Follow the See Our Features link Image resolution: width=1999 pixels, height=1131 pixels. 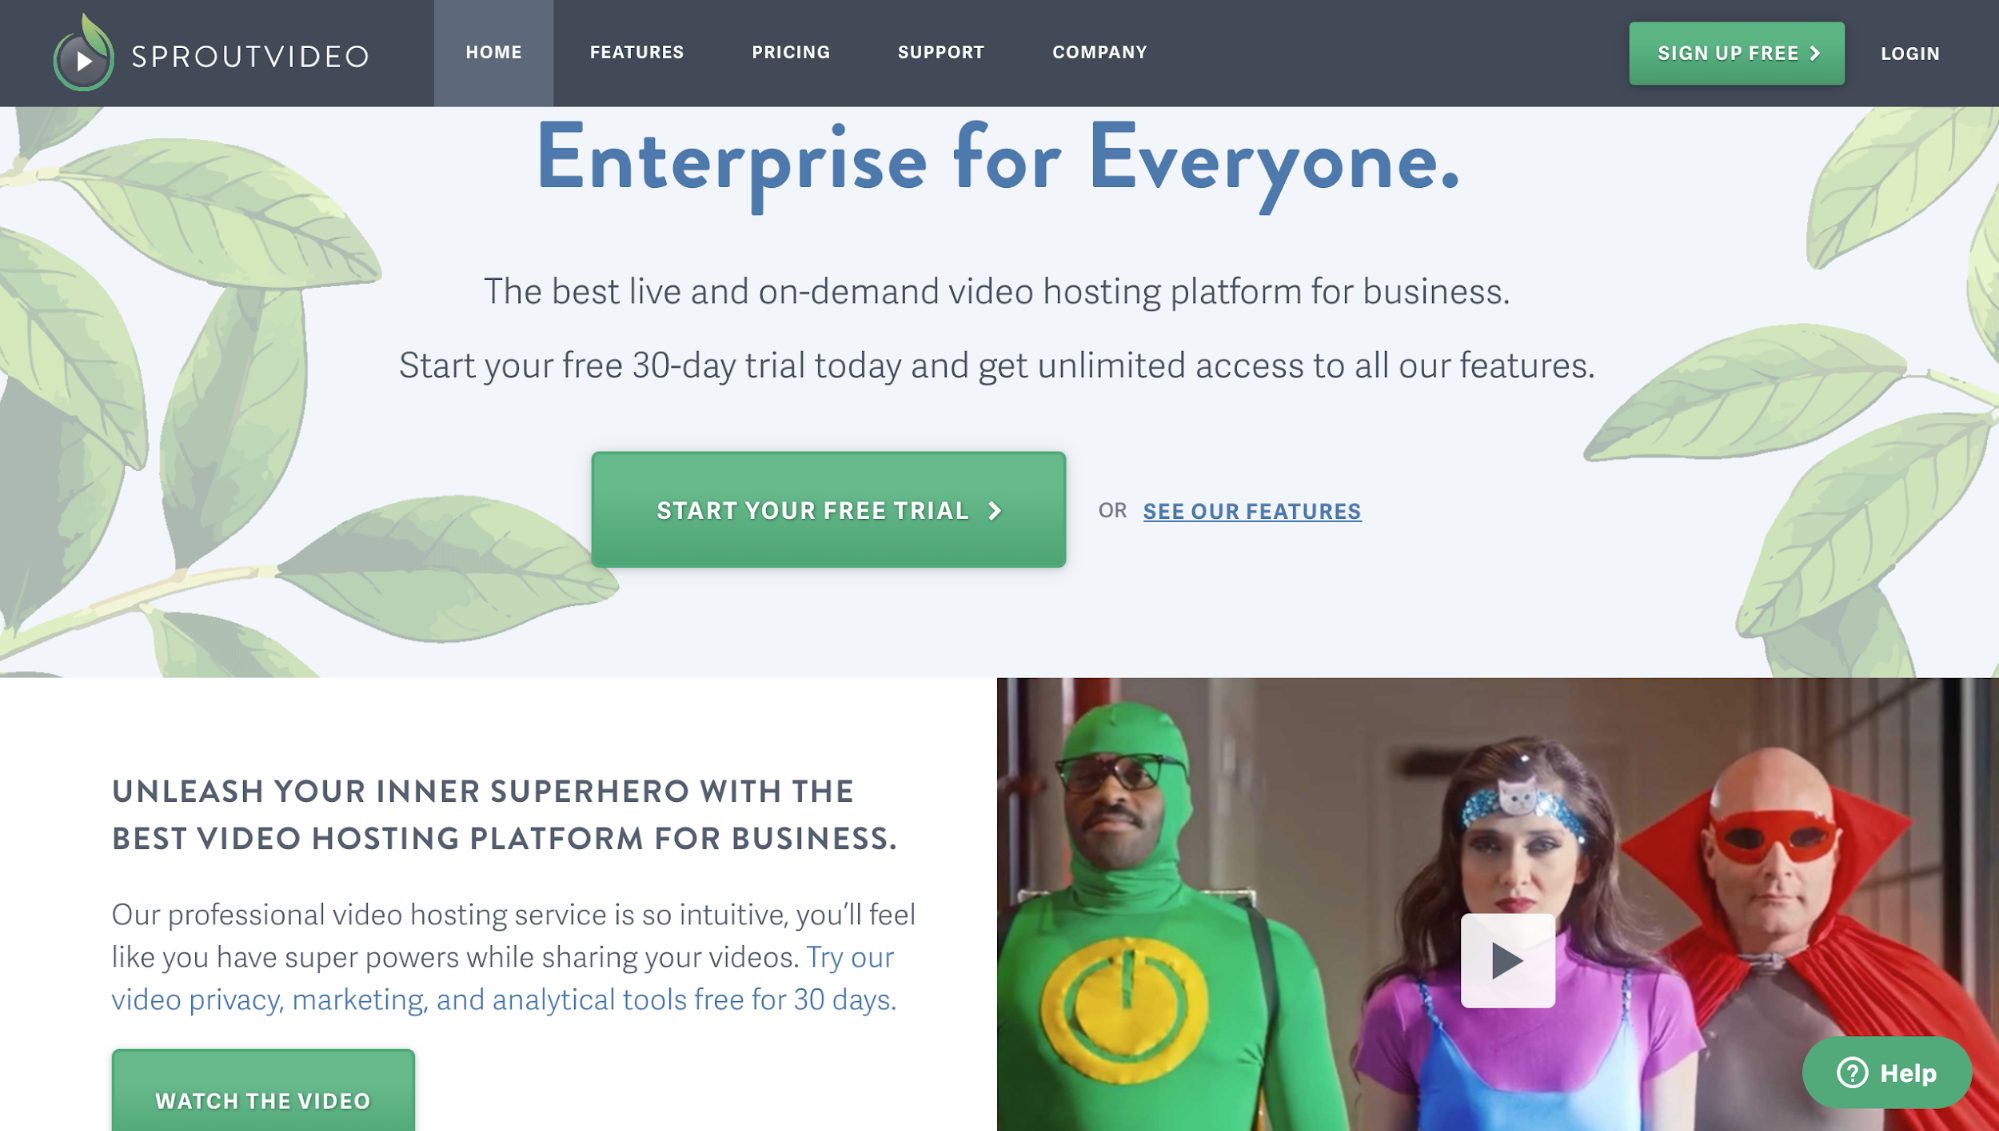pyautogui.click(x=1252, y=511)
